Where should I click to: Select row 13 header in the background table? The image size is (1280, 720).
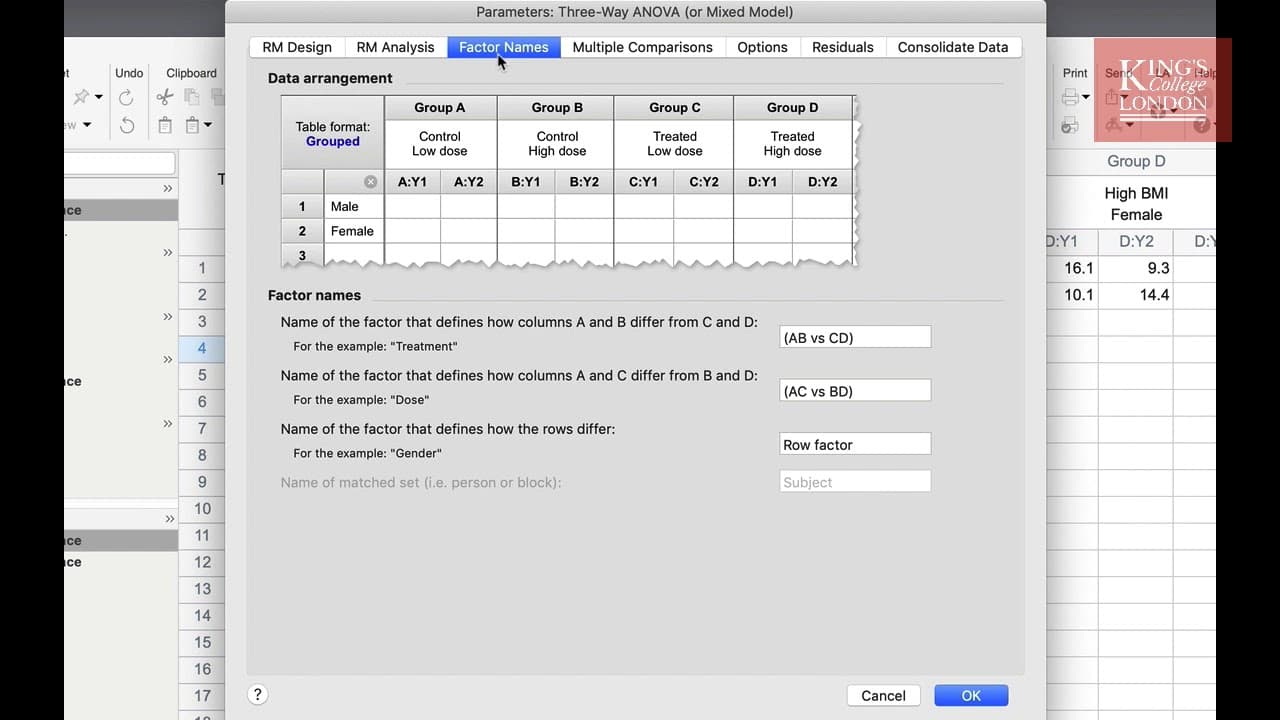tap(202, 589)
